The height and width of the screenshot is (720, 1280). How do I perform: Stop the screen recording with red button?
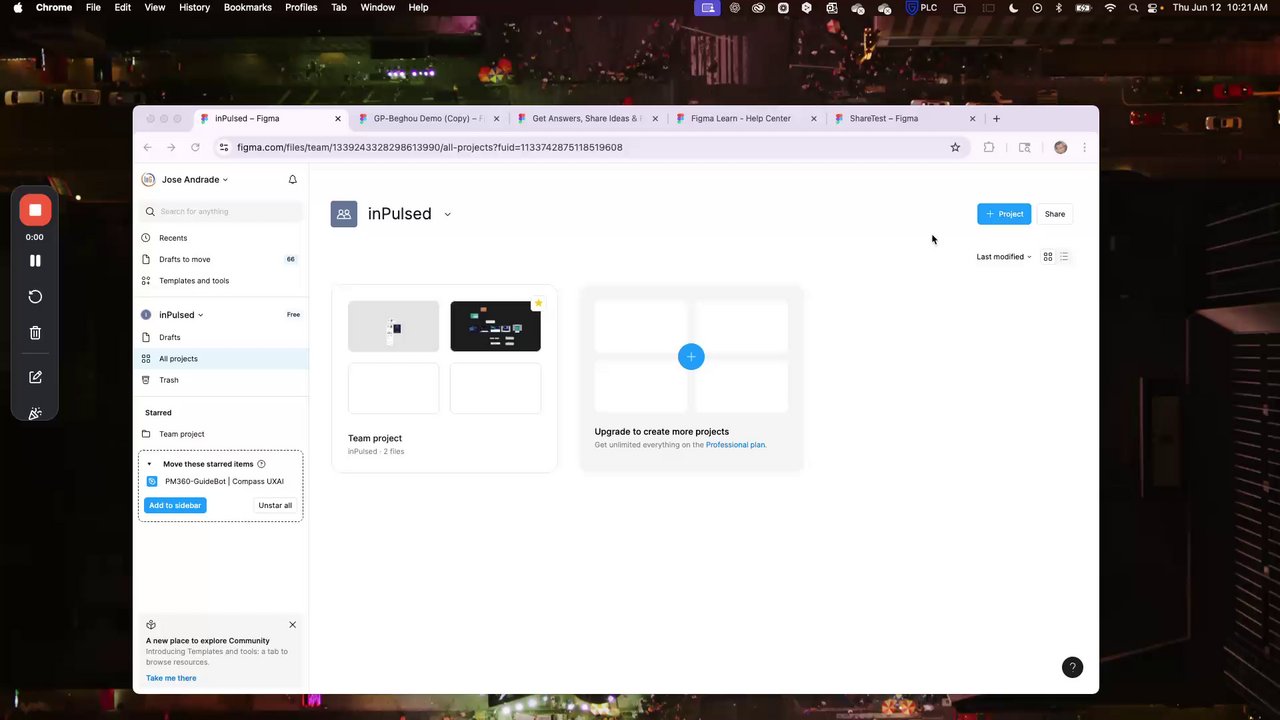35,210
